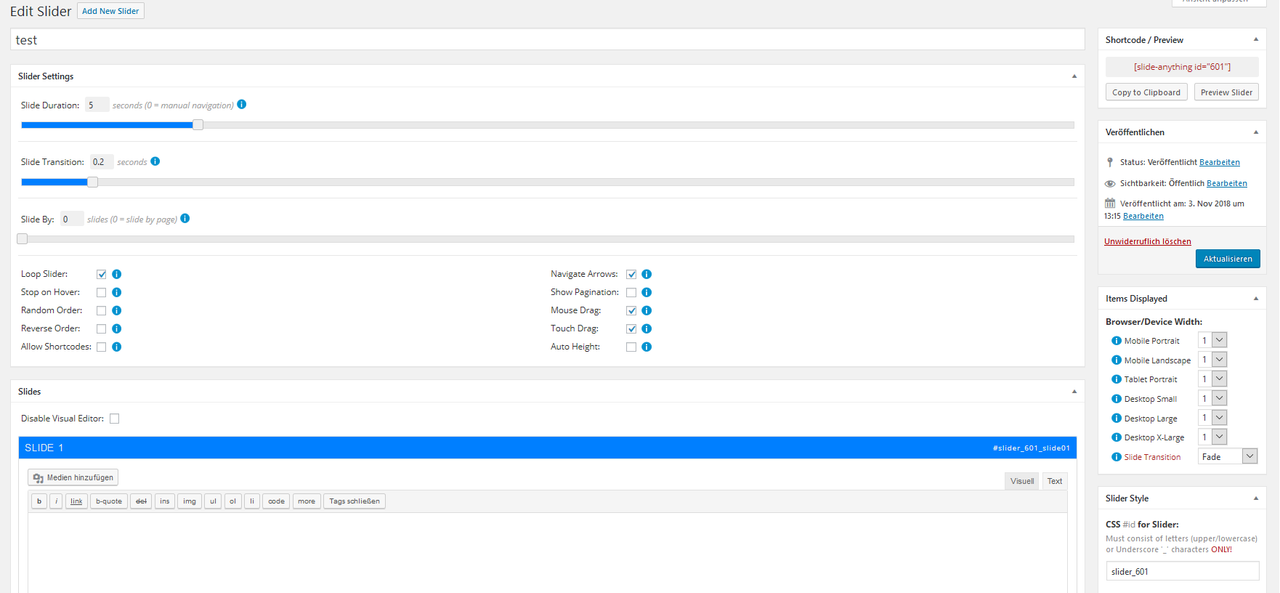Screen dimensions: 1280x593
Task: Open info icon next to Slide By
Action: (185, 218)
